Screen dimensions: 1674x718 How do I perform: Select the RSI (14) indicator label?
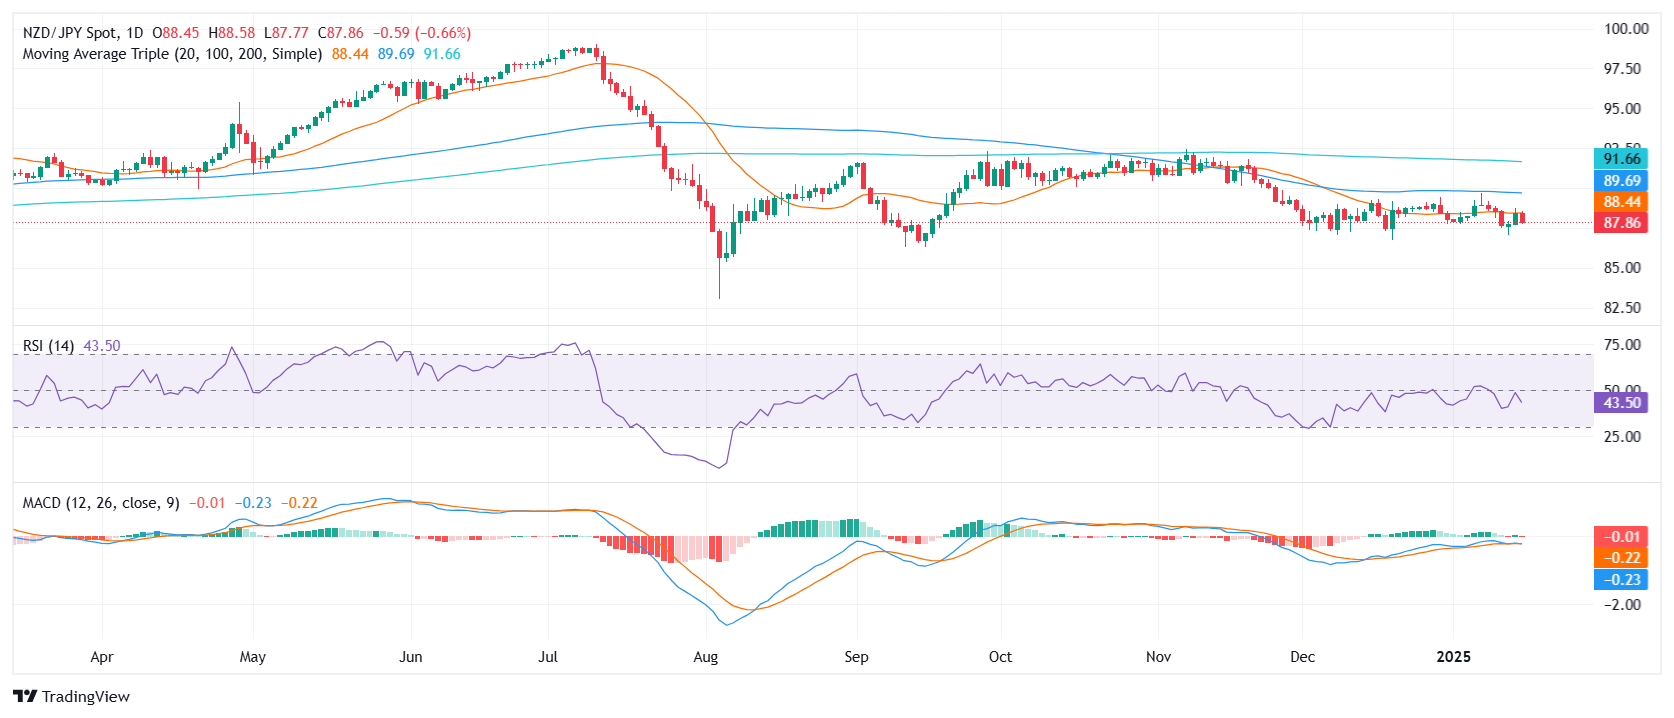48,346
